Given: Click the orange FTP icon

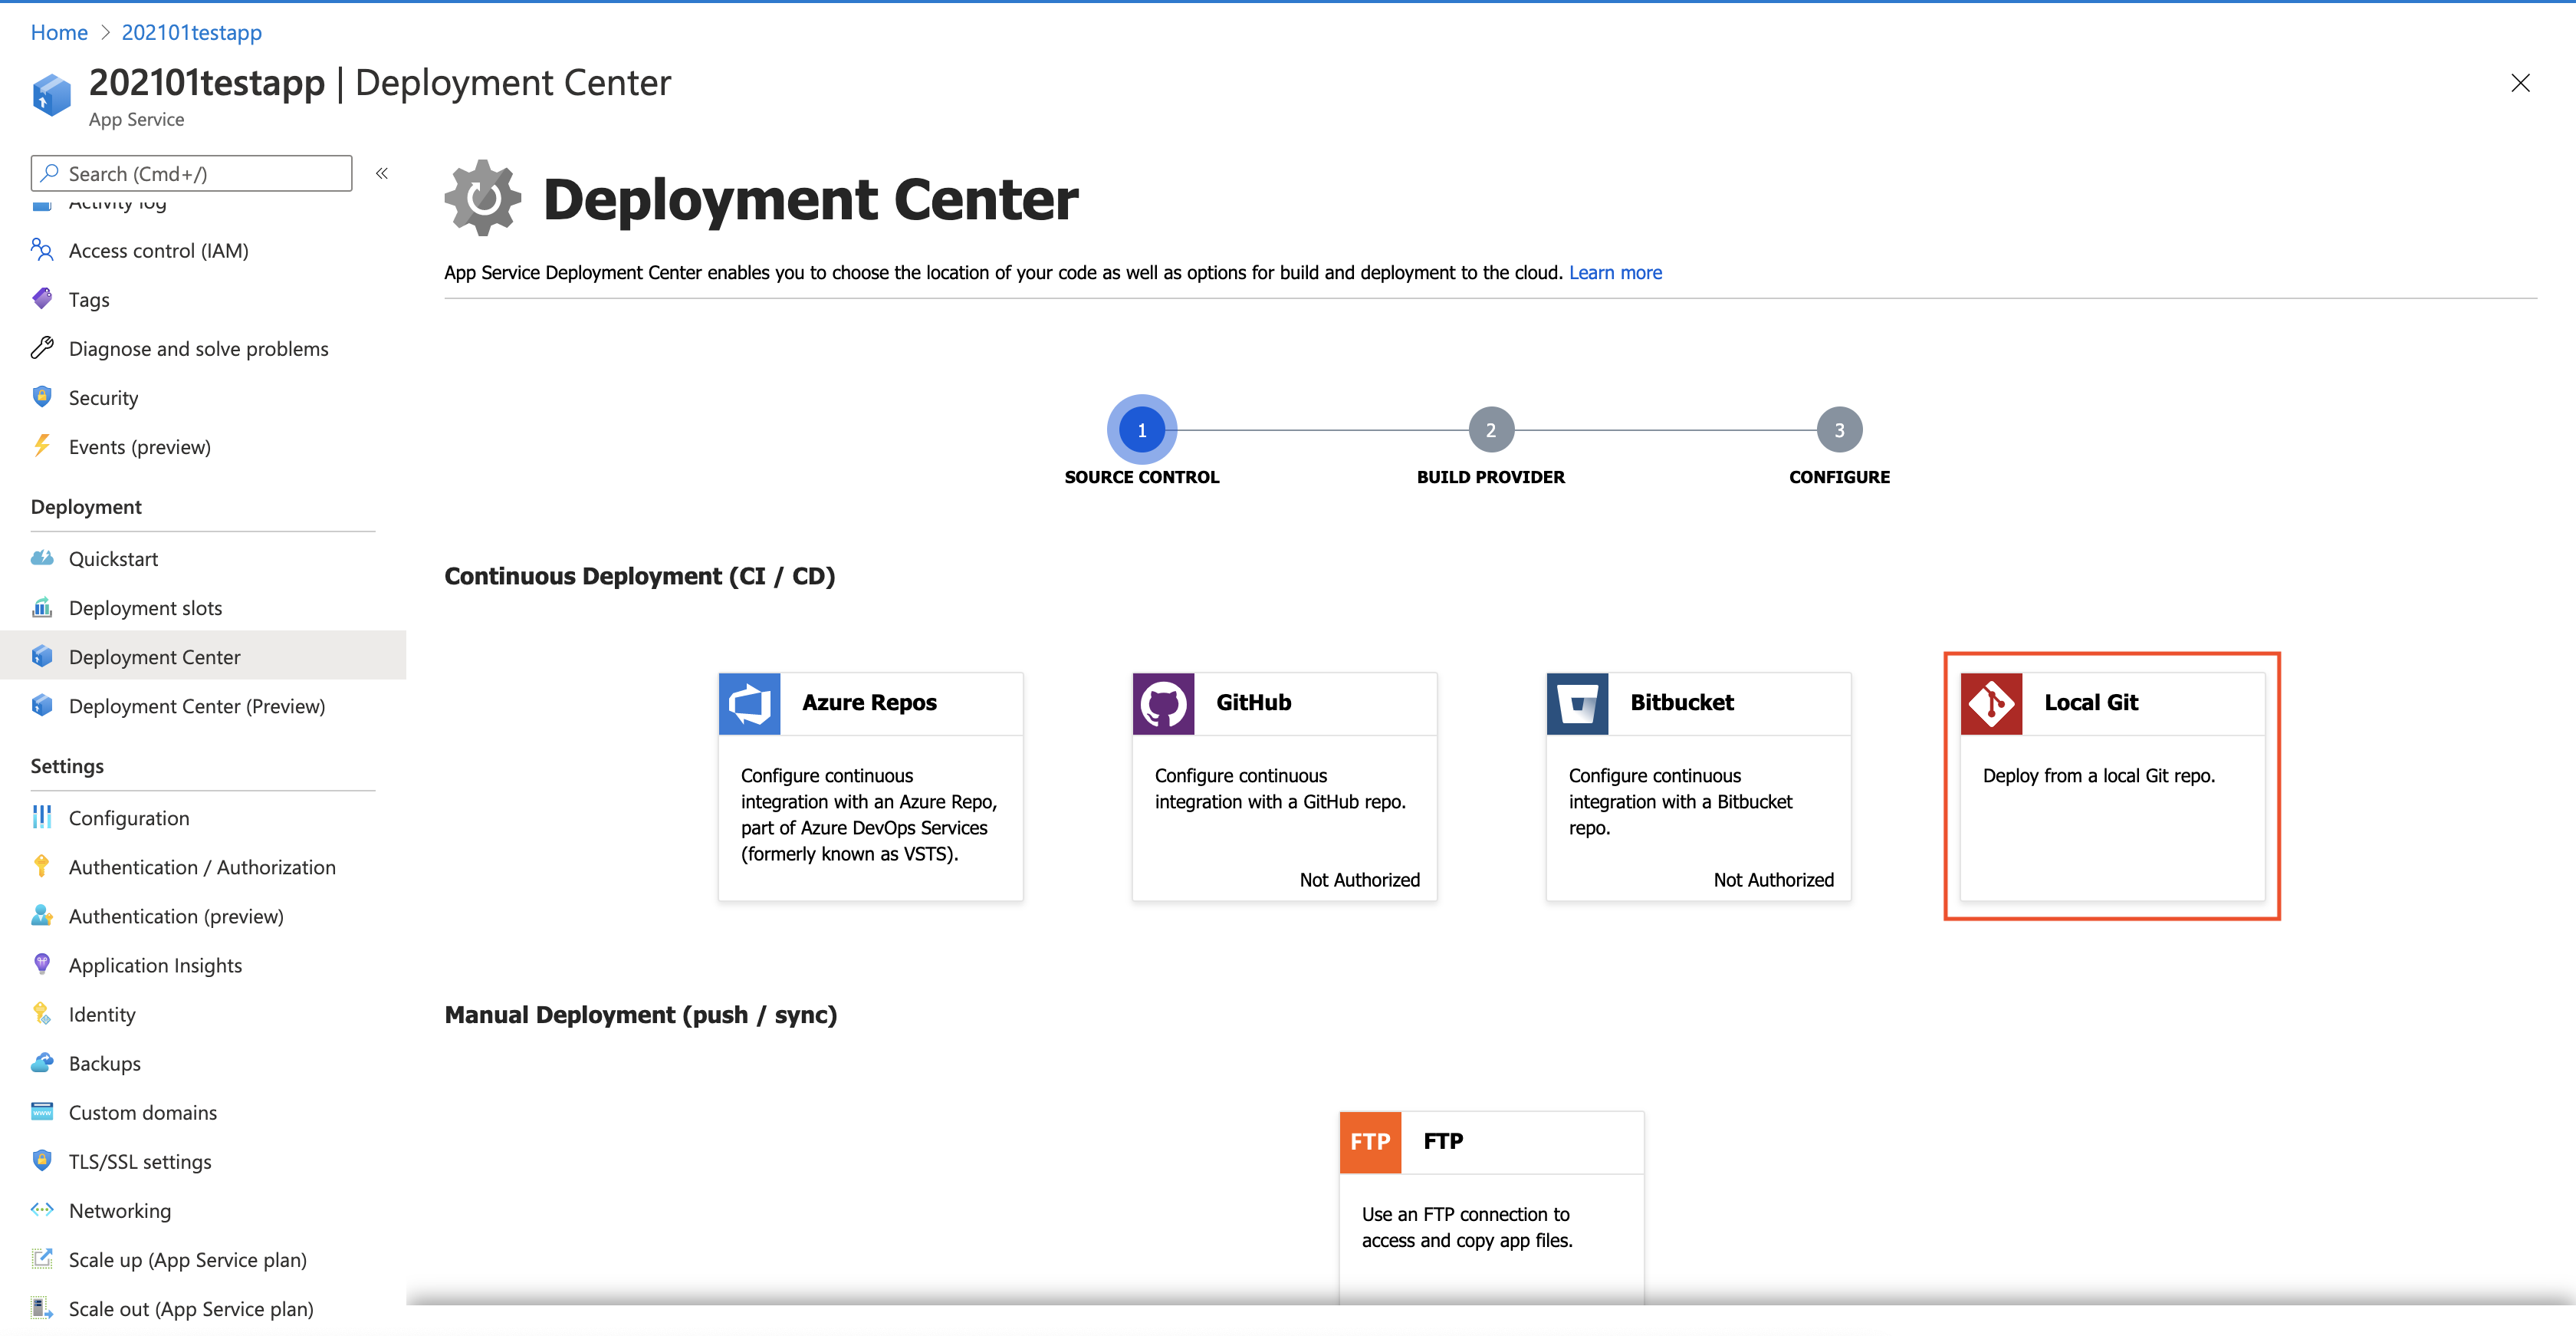Looking at the screenshot, I should [x=1370, y=1142].
